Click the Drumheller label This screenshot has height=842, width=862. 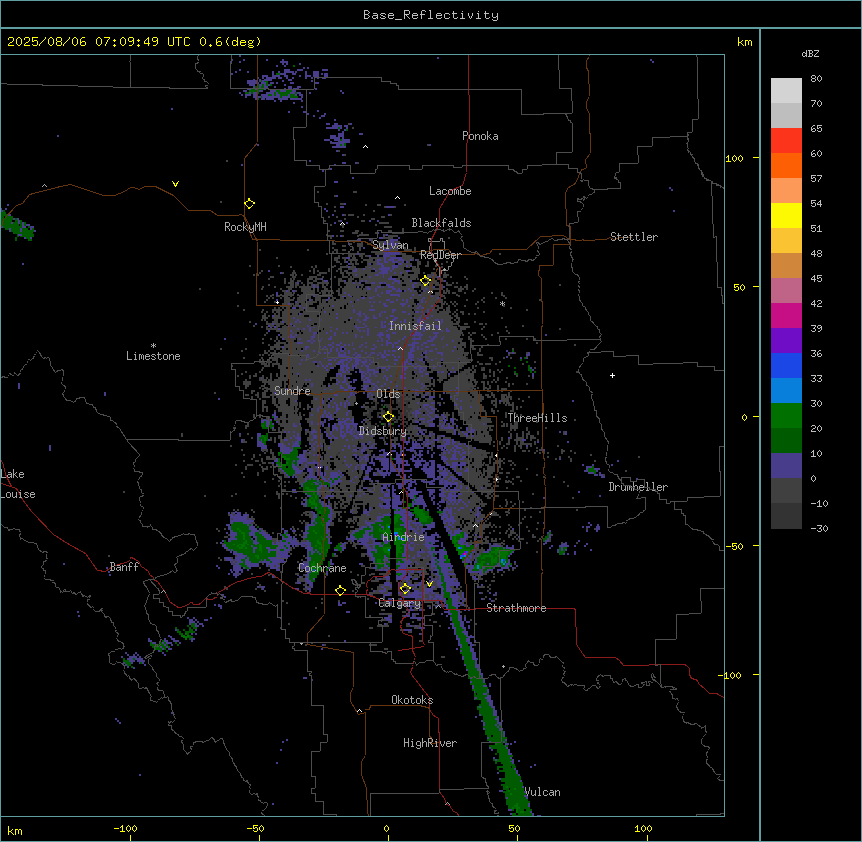(x=638, y=487)
